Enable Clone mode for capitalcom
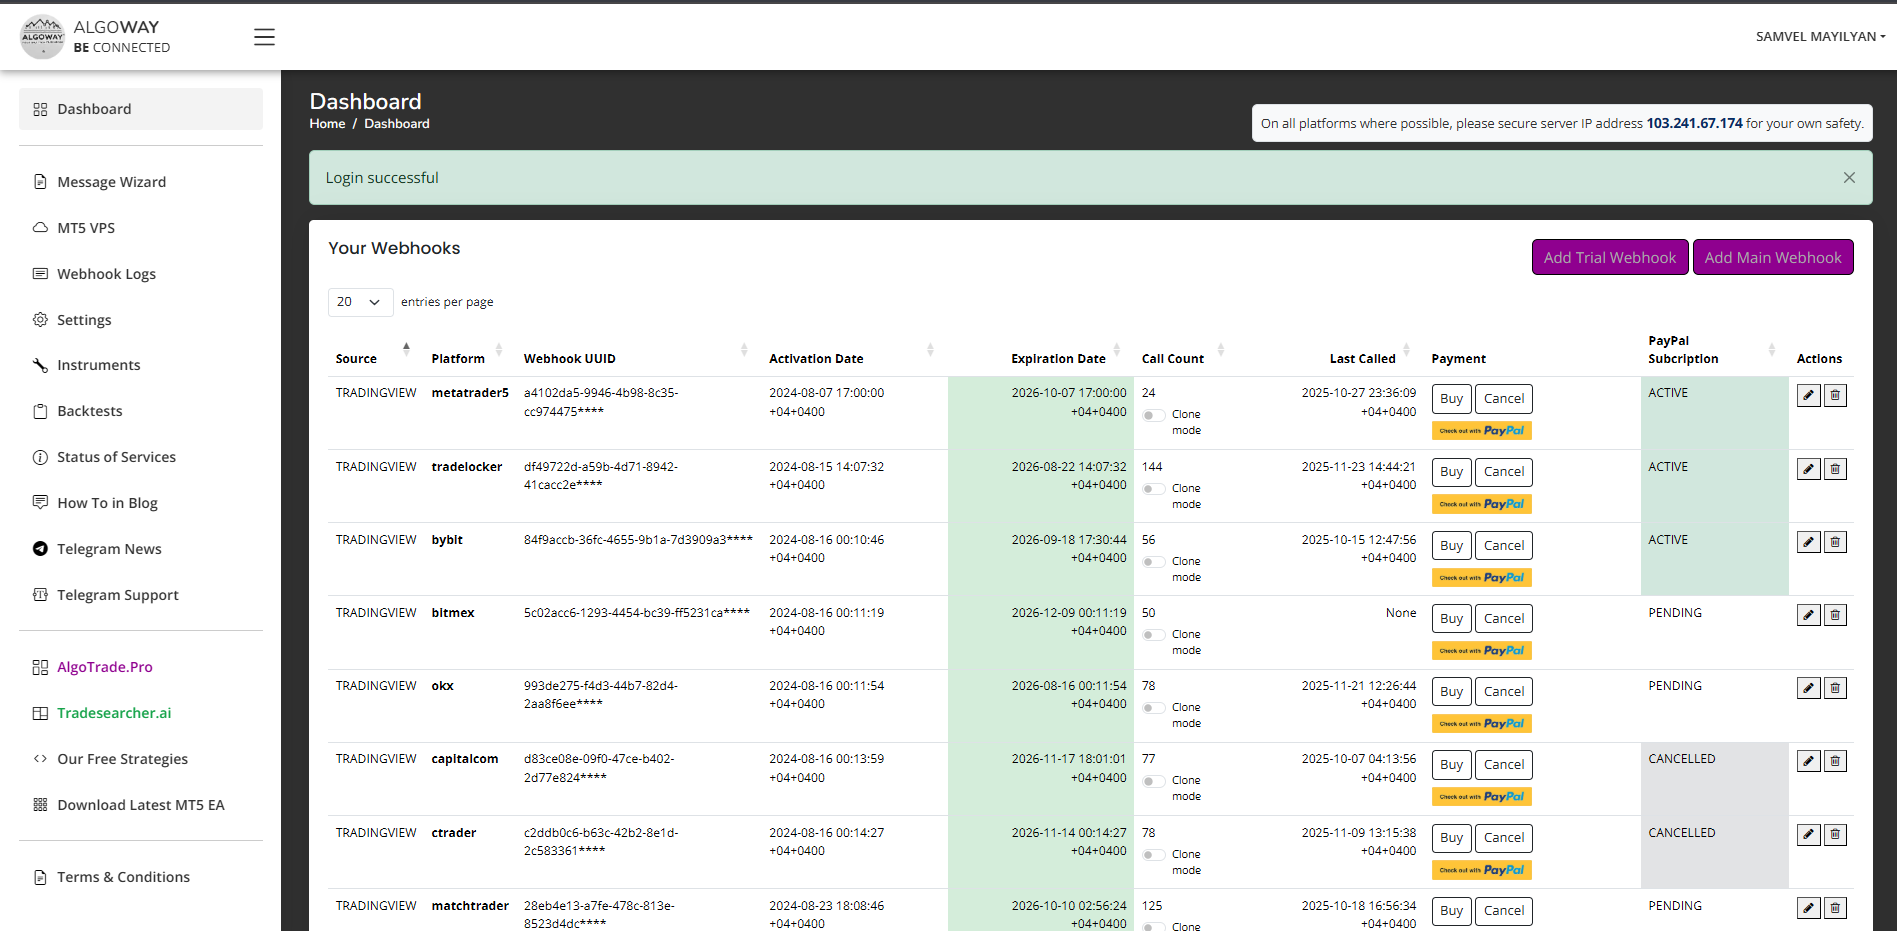The height and width of the screenshot is (931, 1897). pyautogui.click(x=1153, y=781)
